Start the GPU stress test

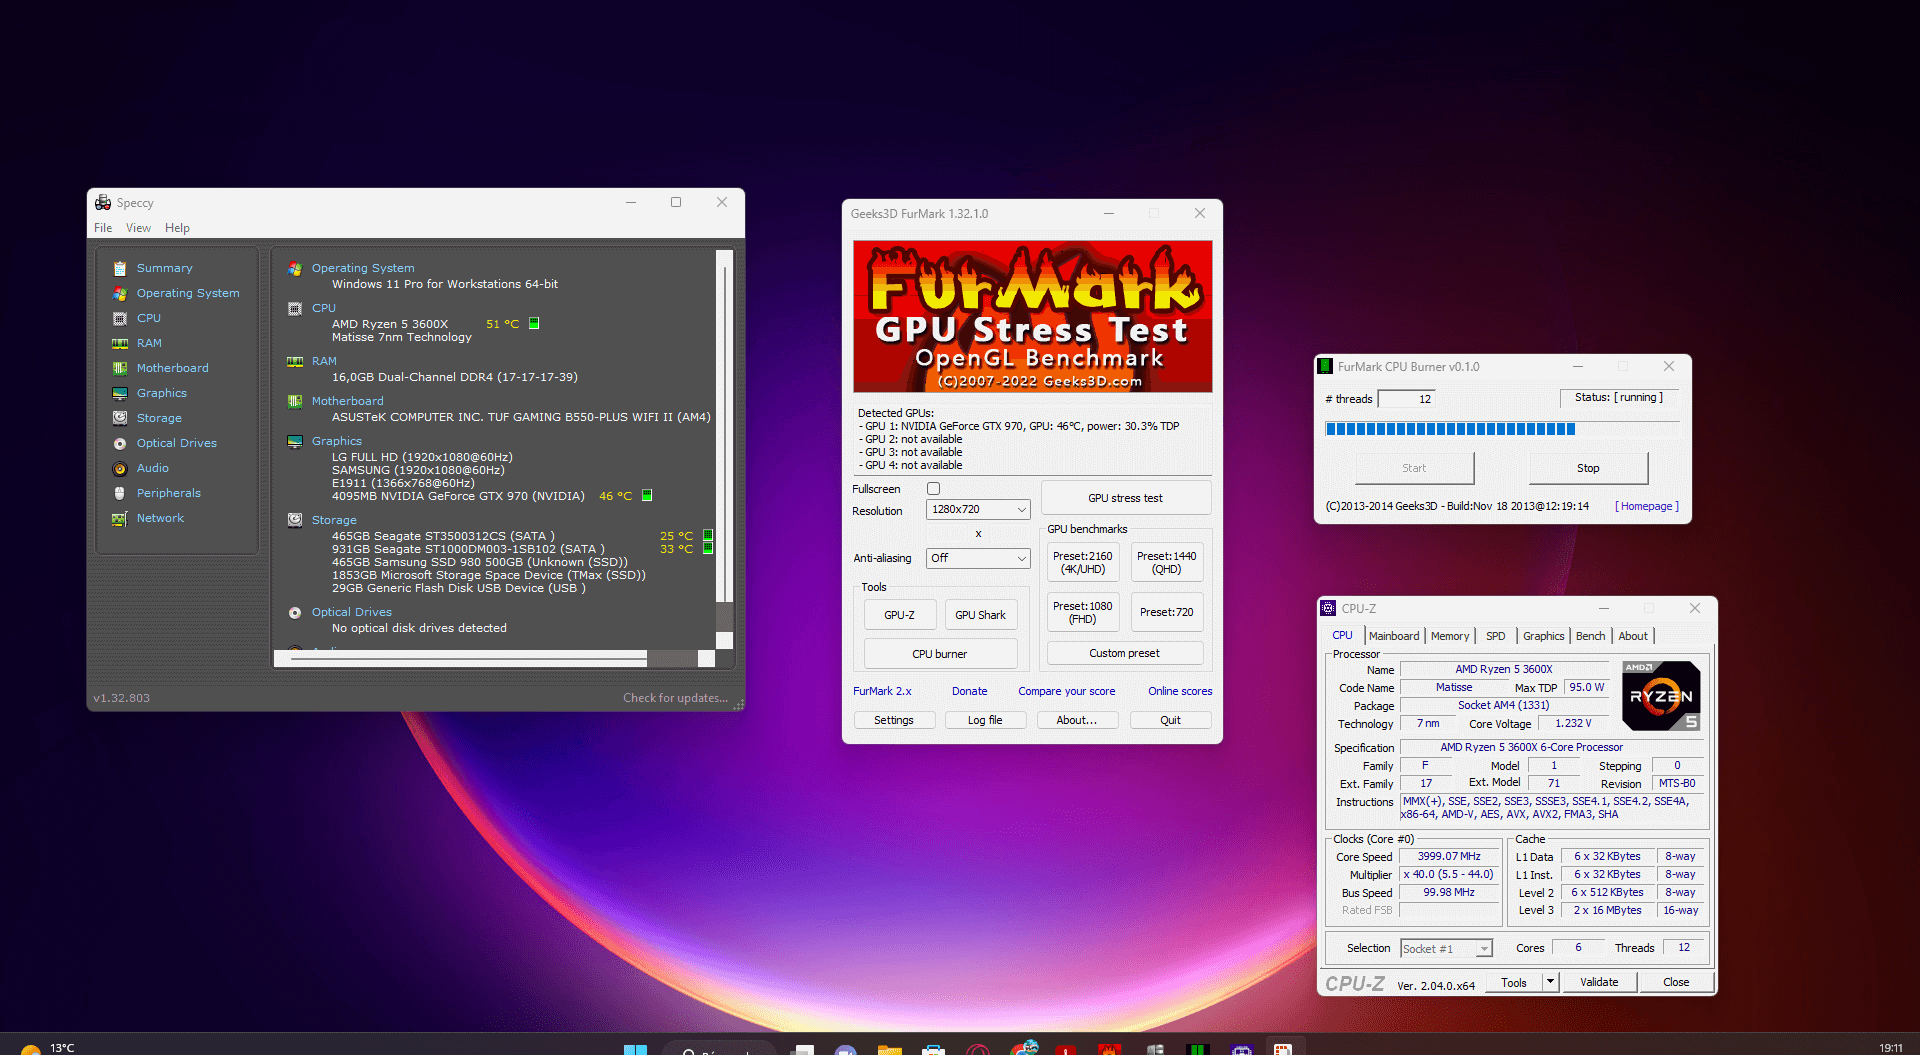pyautogui.click(x=1125, y=498)
